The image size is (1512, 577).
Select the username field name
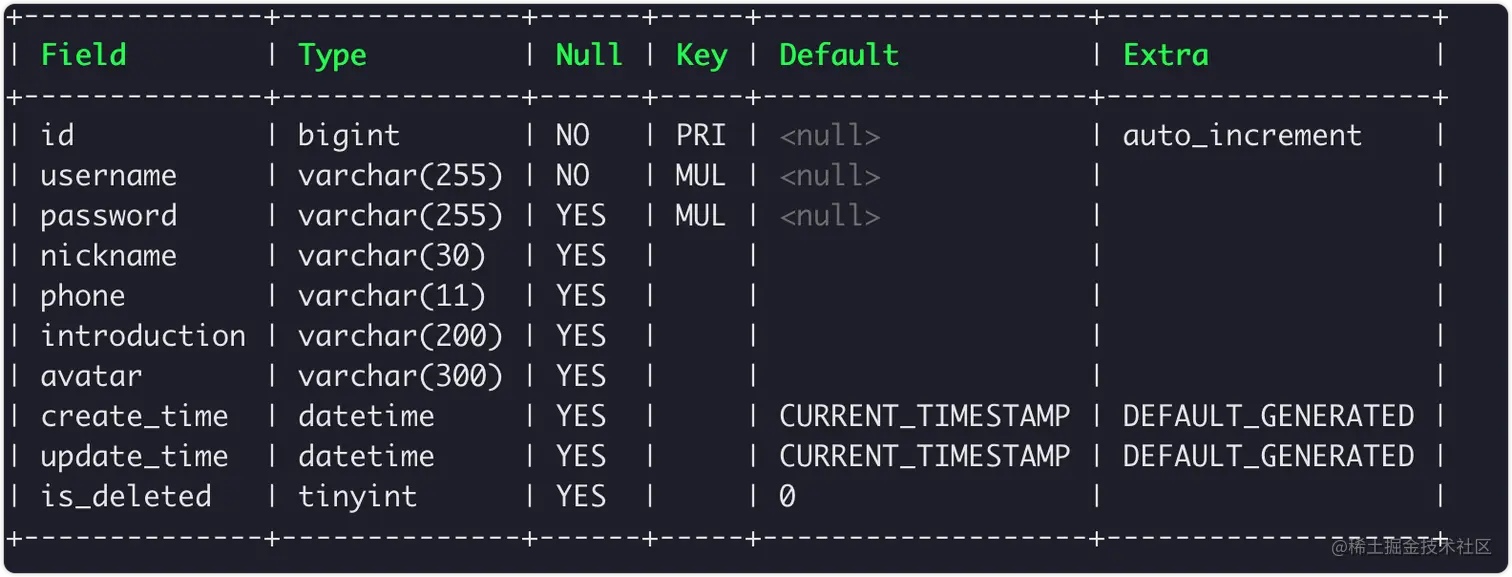coord(109,176)
